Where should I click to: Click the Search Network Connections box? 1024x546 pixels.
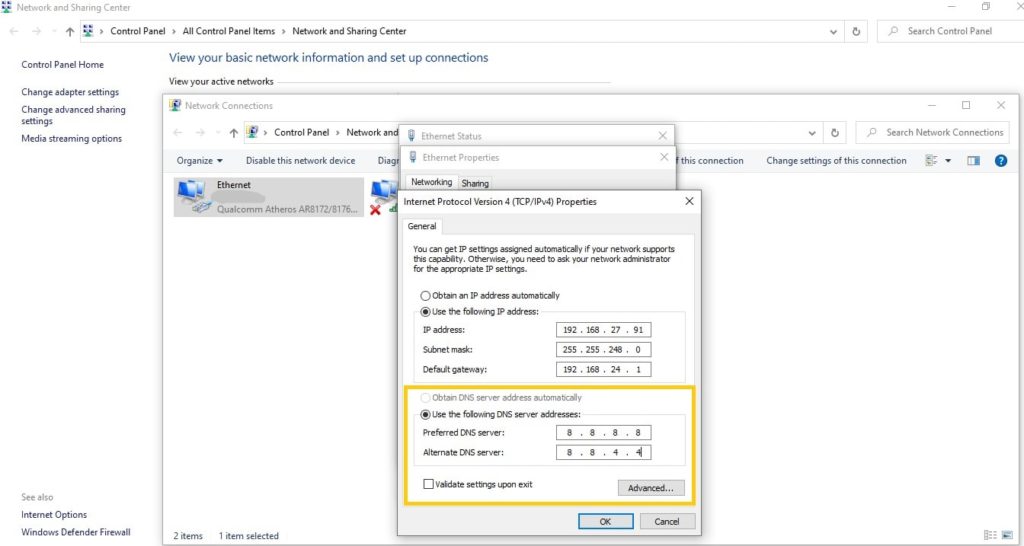(x=933, y=133)
